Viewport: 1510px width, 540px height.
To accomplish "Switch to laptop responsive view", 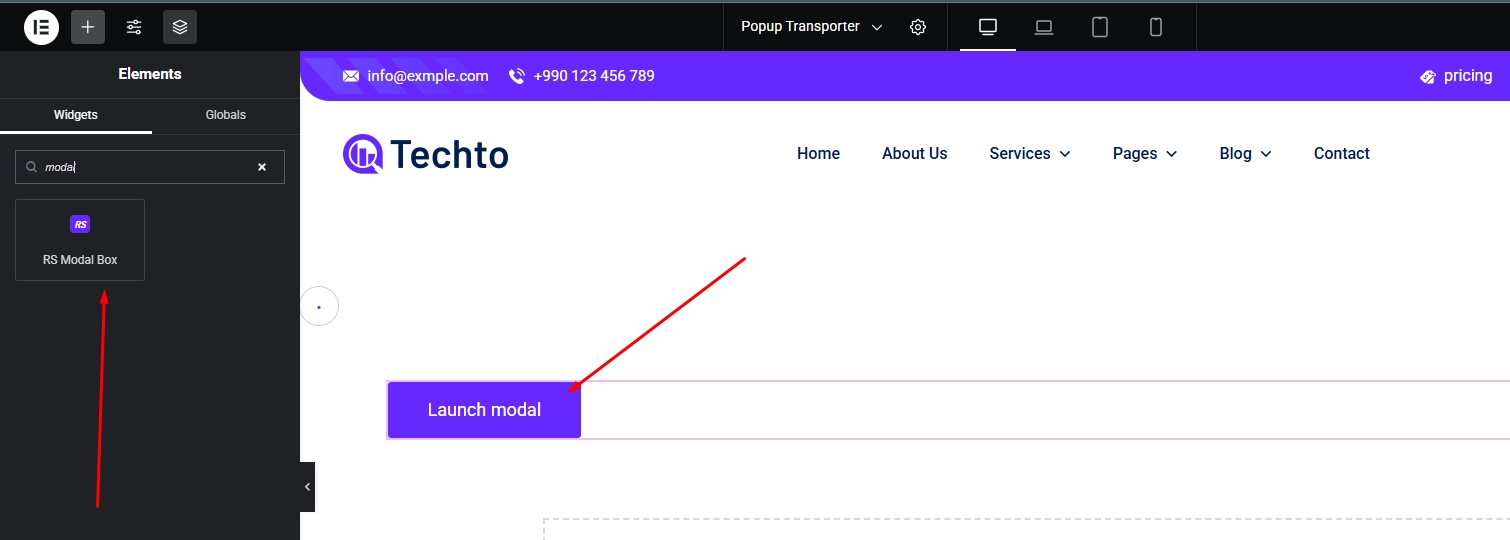I will 1044,27.
